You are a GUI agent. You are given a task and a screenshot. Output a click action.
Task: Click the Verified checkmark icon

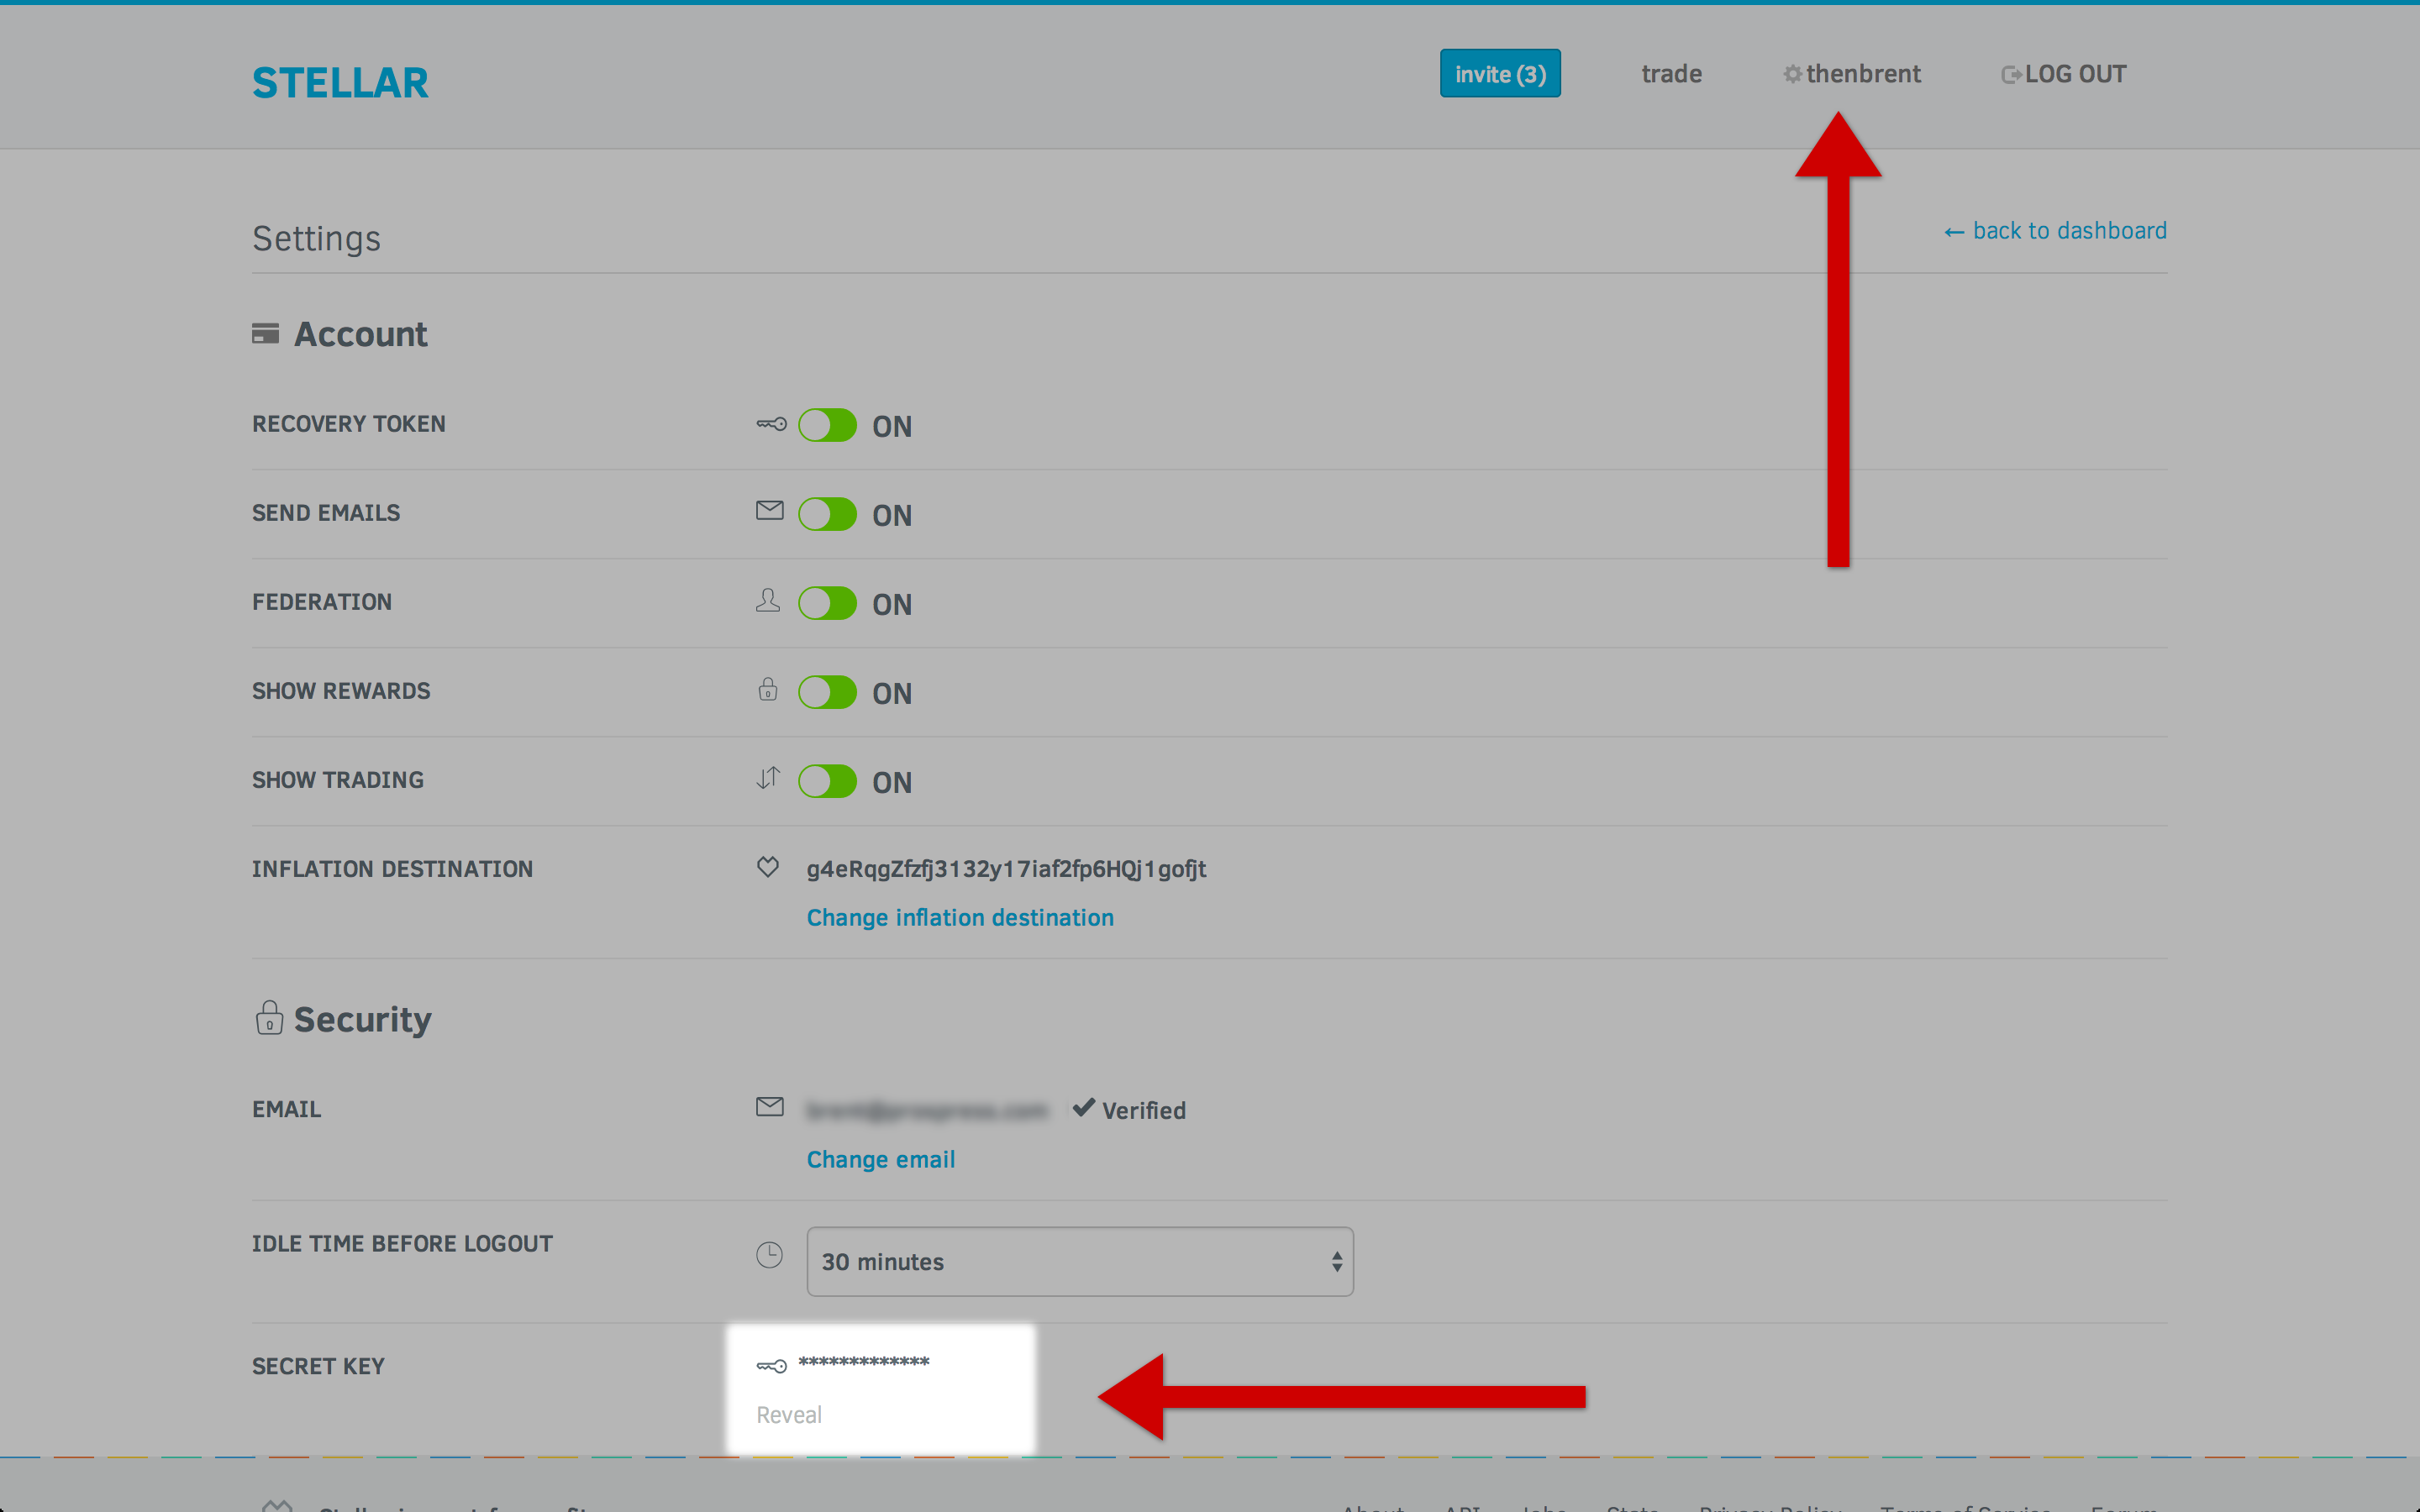coord(1083,1108)
